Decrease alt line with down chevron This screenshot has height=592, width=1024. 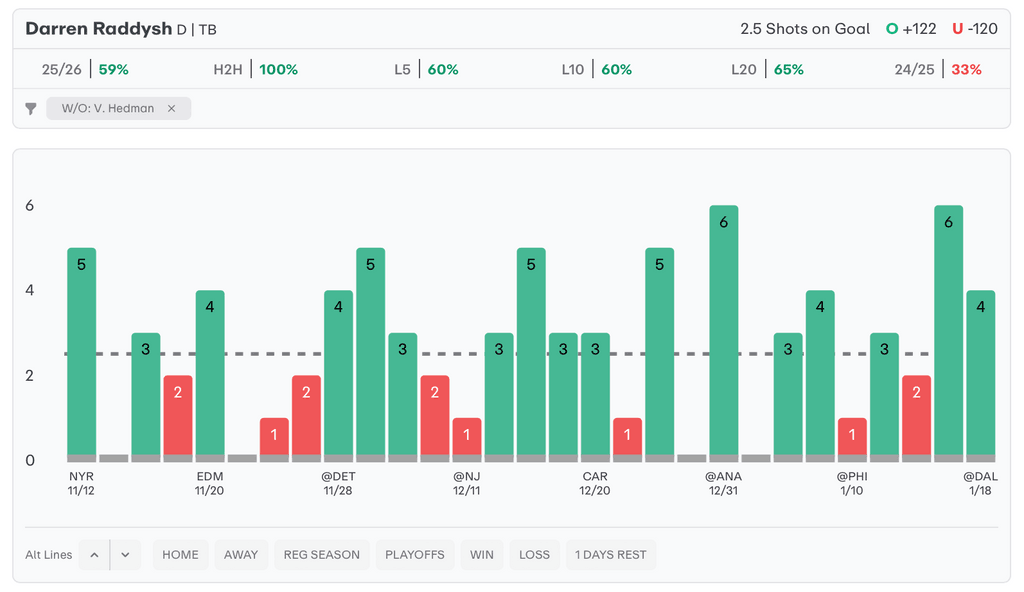[125, 555]
